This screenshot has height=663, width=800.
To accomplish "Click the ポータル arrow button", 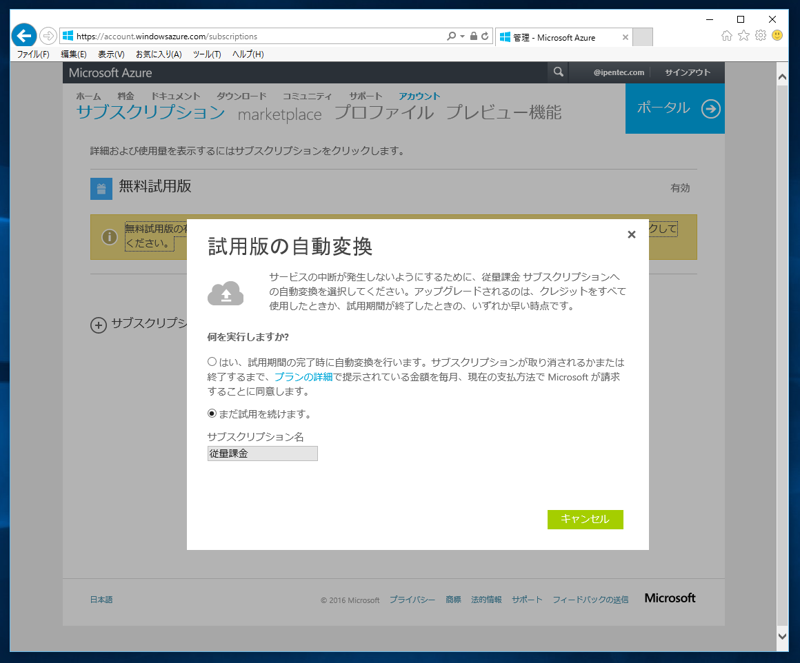I will pos(675,109).
